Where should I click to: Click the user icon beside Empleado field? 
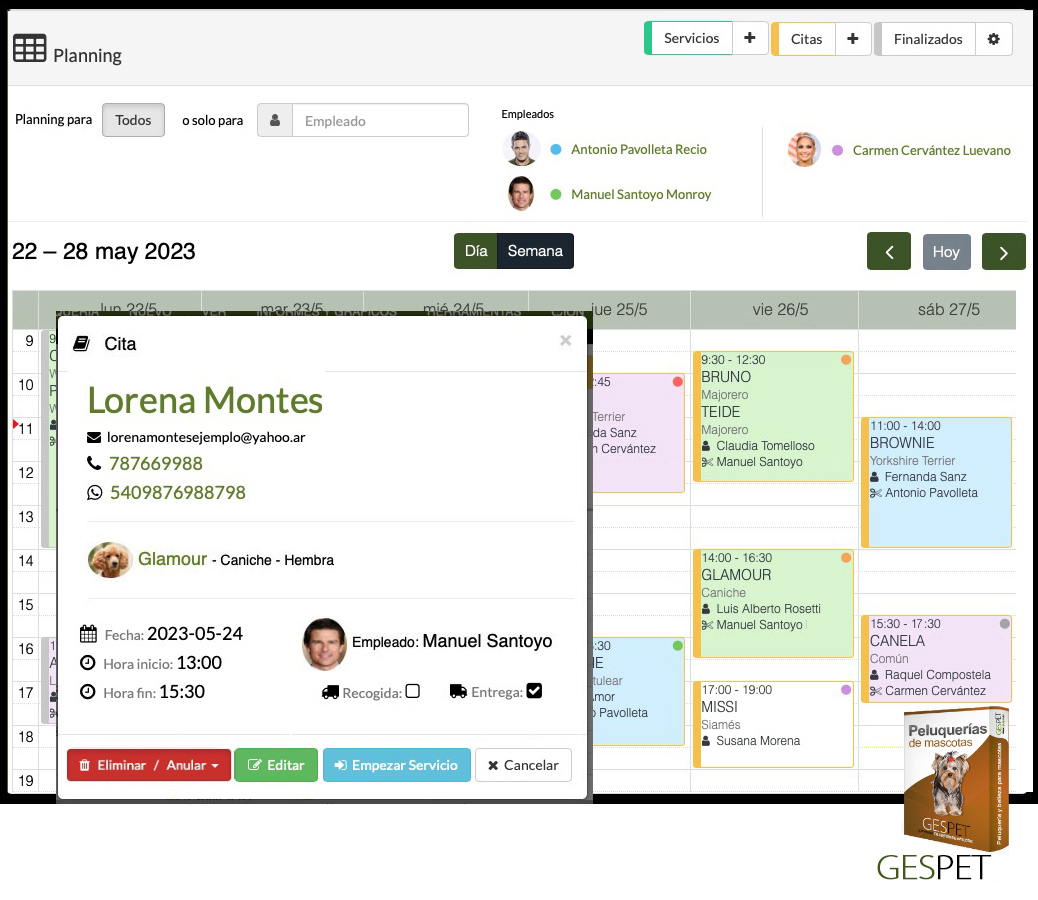[x=275, y=121]
